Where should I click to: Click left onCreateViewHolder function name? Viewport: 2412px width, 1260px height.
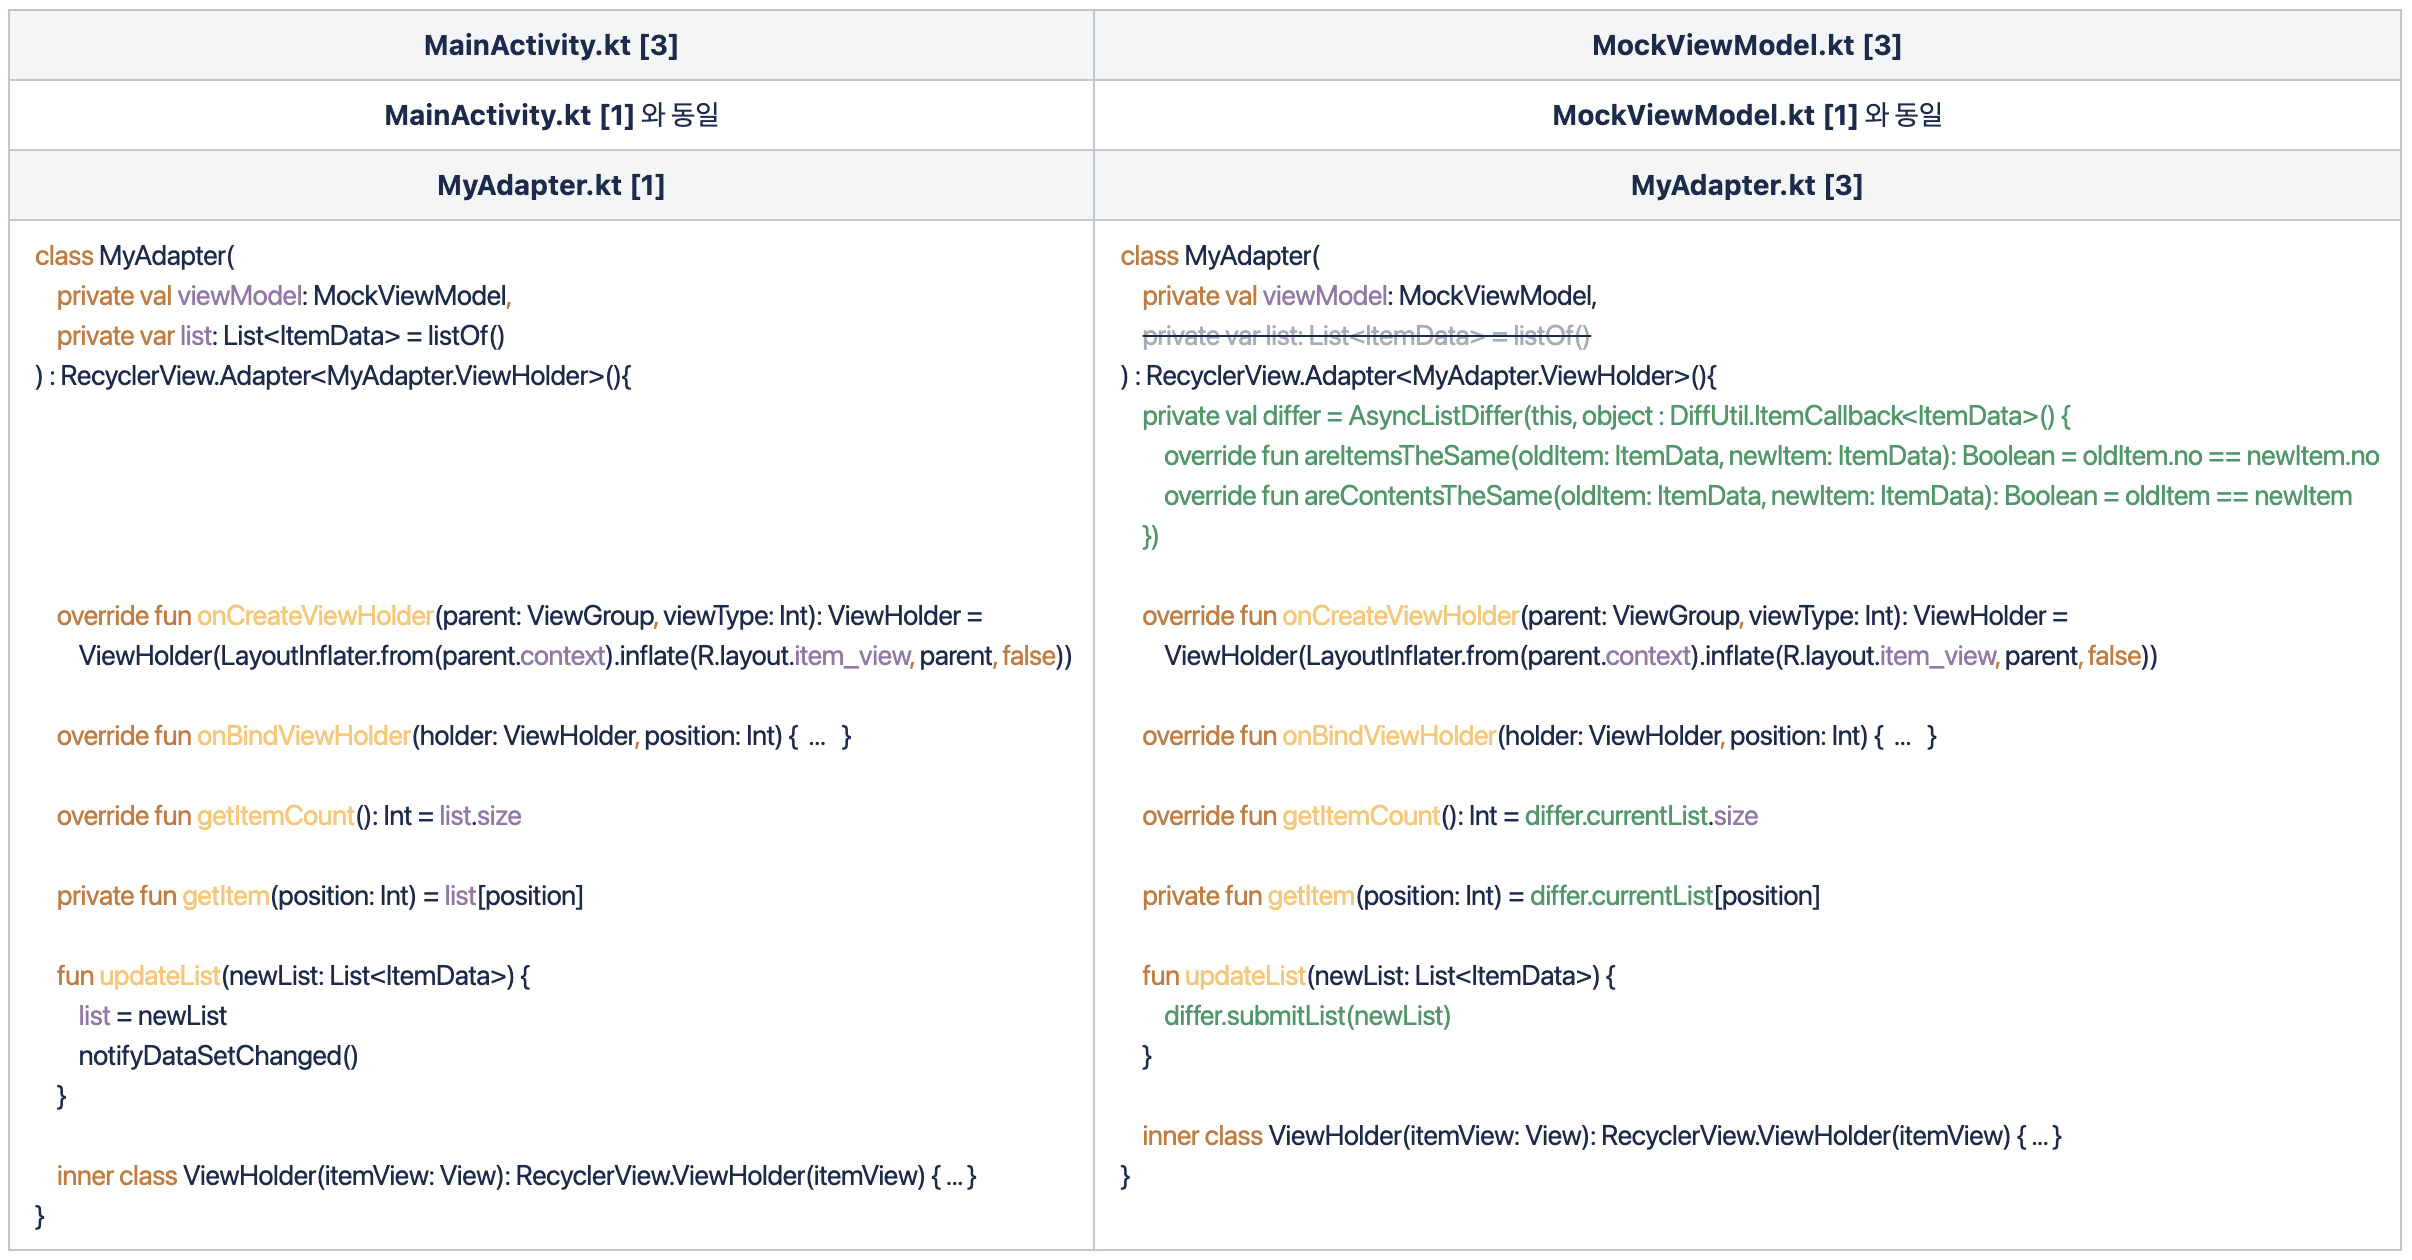[315, 616]
